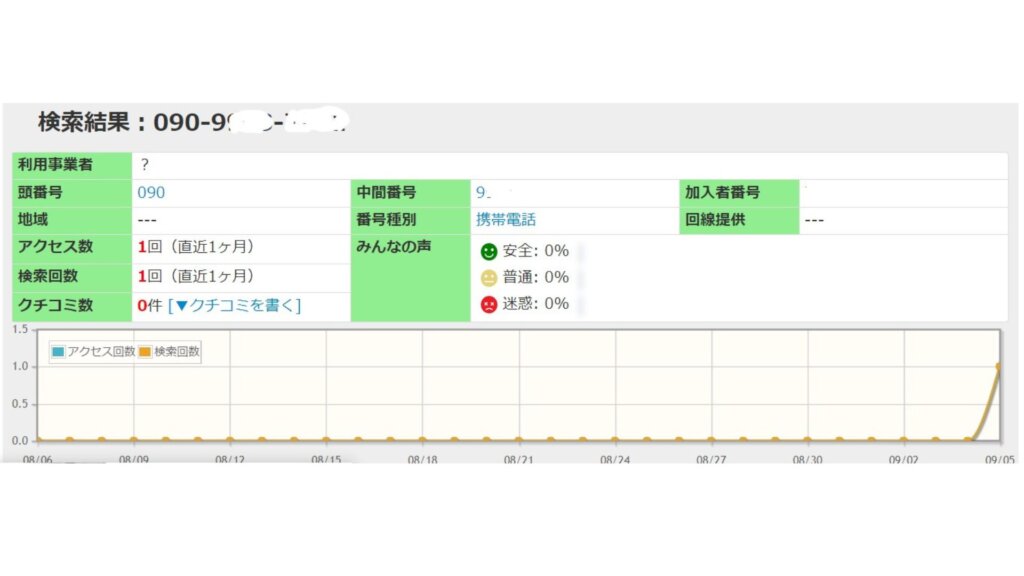Click the 08/21 date label on chart axis

point(520,459)
